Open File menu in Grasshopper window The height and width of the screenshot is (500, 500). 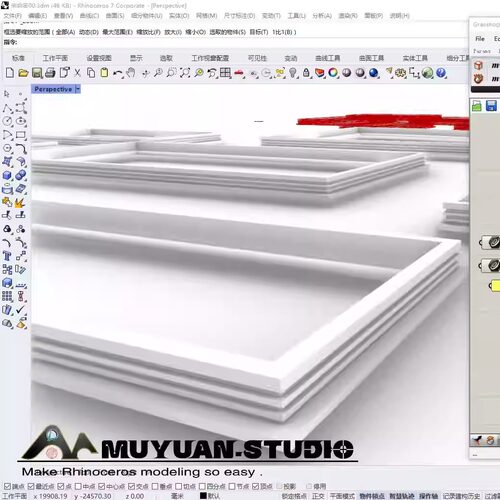(x=480, y=39)
